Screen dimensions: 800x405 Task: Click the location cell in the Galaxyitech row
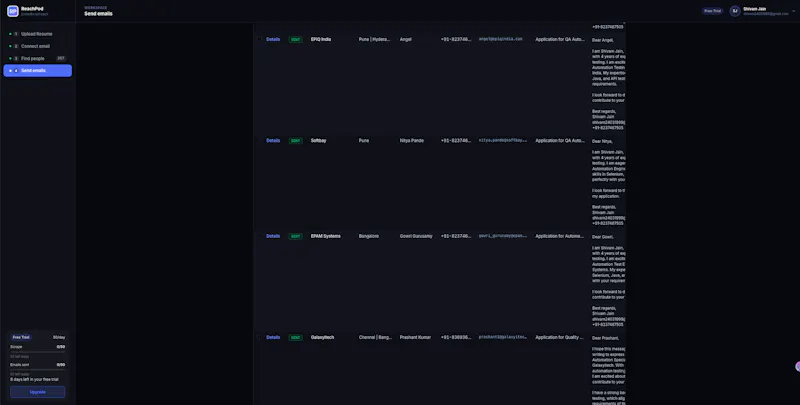tap(376, 337)
